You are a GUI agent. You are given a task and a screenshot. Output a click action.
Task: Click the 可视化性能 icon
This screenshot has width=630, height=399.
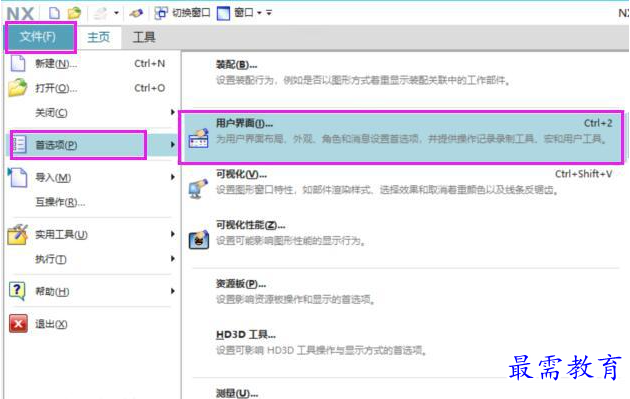[198, 240]
